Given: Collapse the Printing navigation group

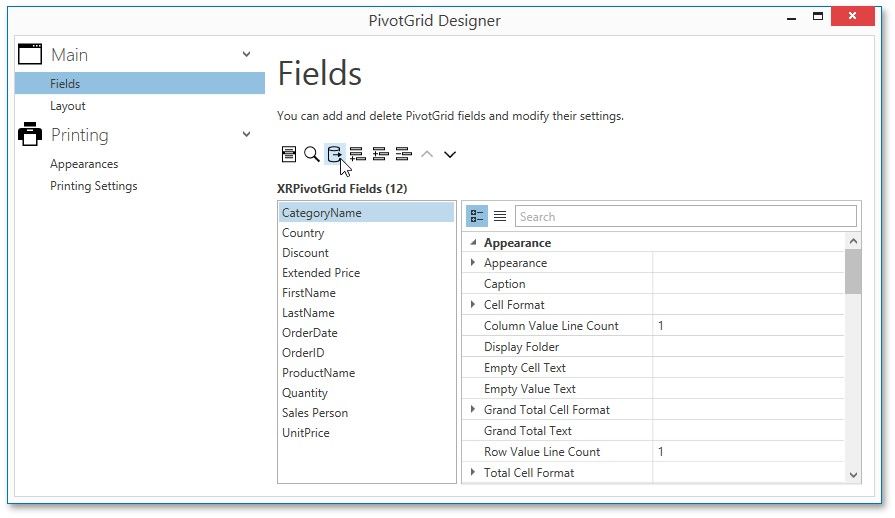Looking at the screenshot, I should tap(246, 135).
